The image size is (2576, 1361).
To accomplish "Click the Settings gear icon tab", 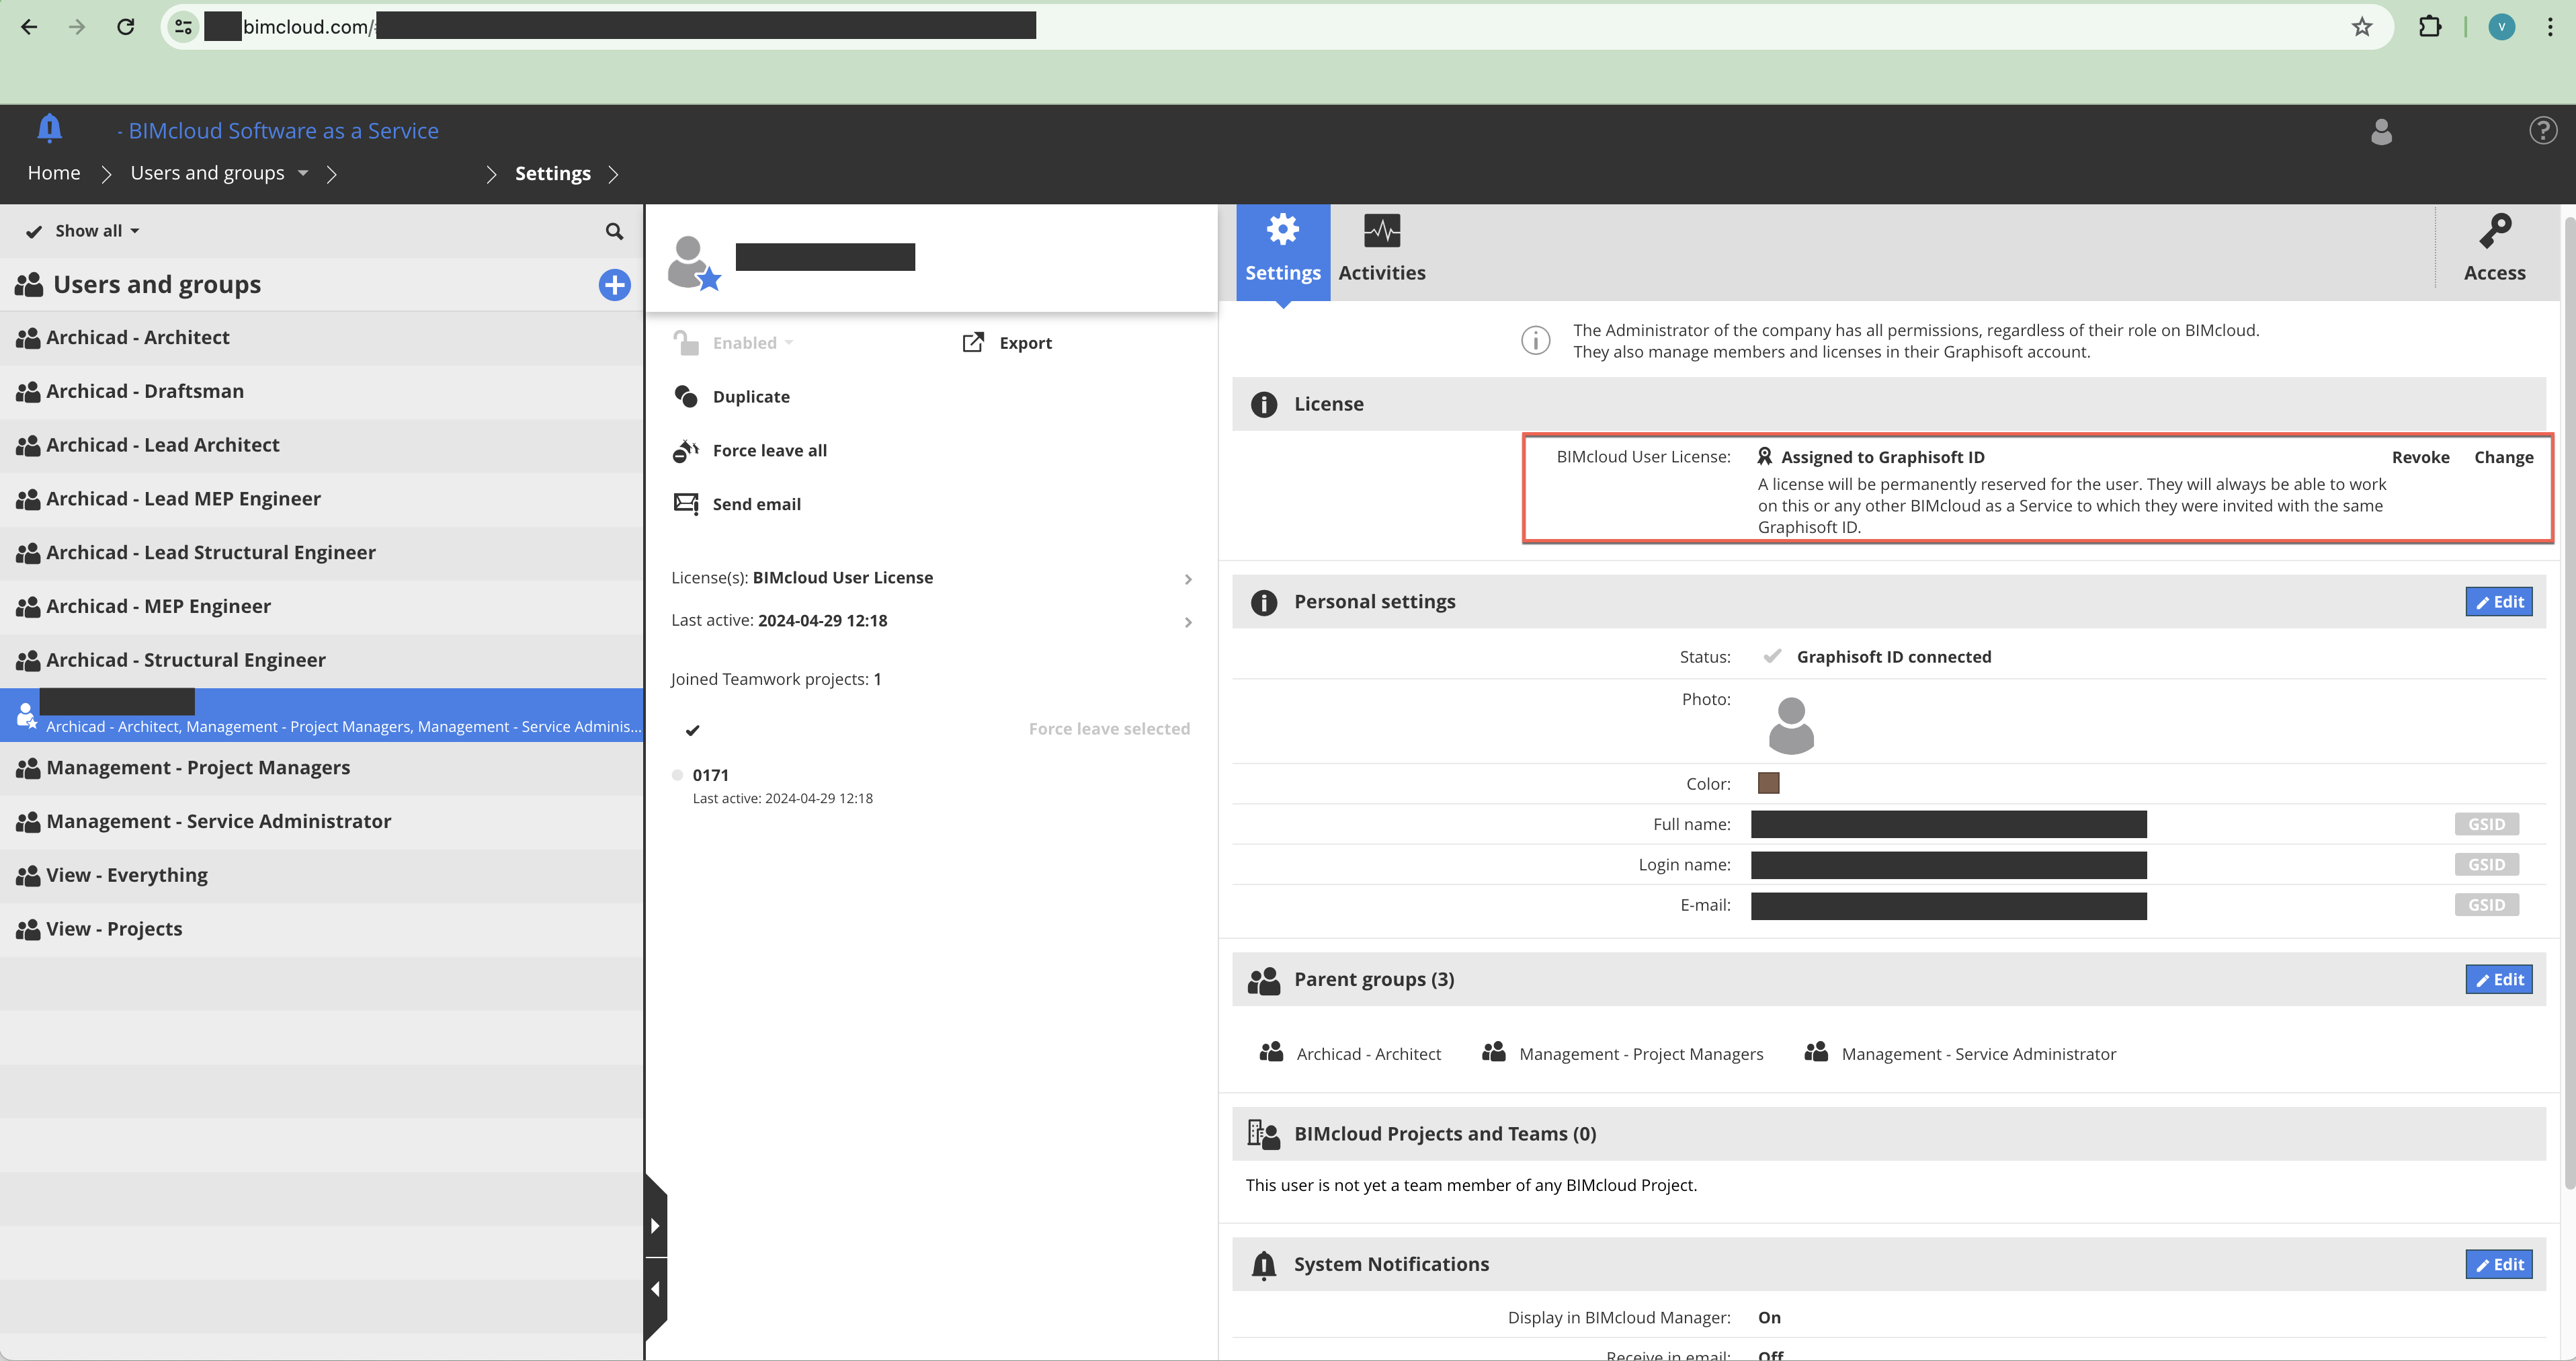I will tap(1283, 251).
